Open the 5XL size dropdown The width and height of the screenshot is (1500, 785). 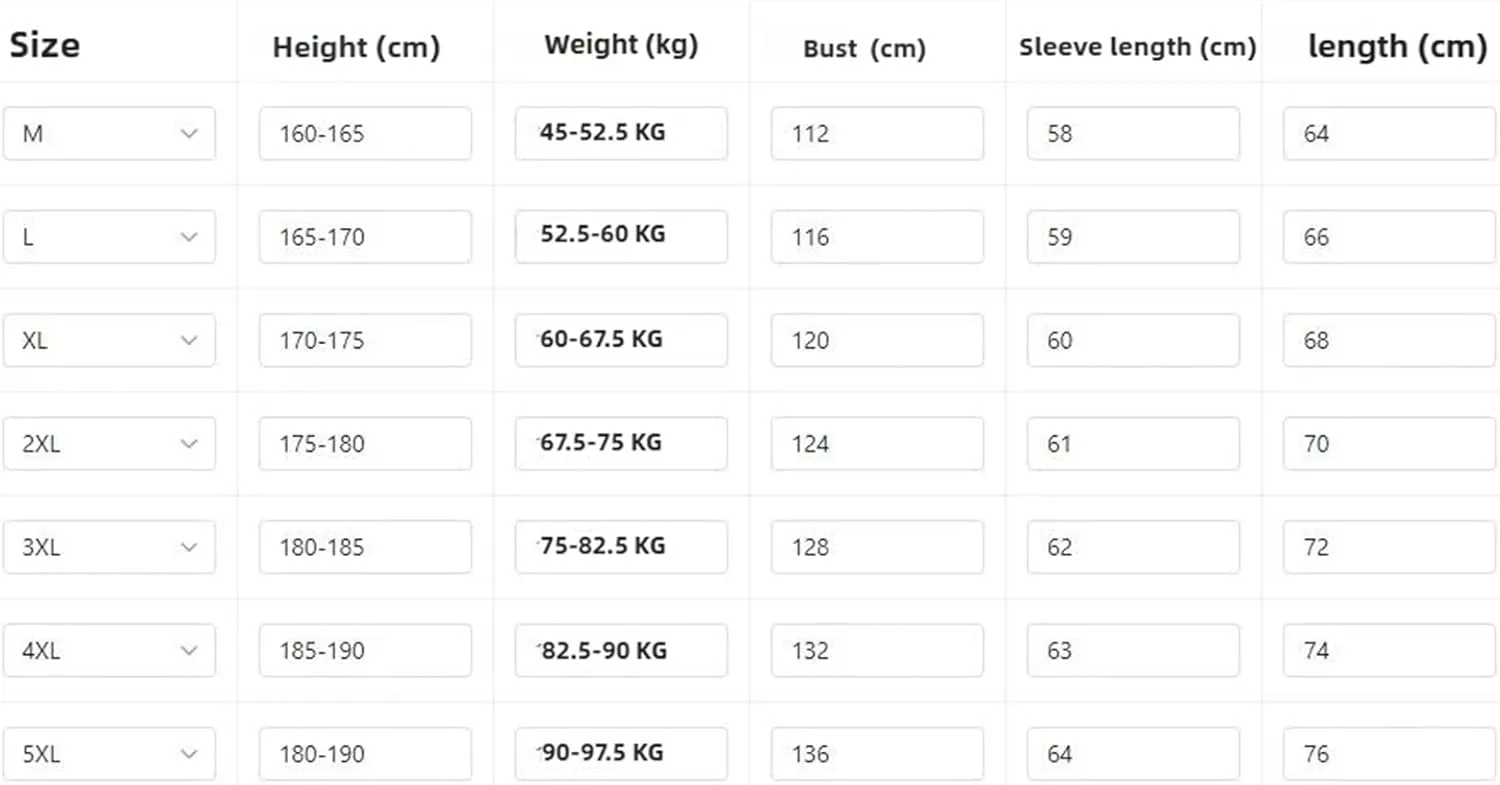click(109, 754)
